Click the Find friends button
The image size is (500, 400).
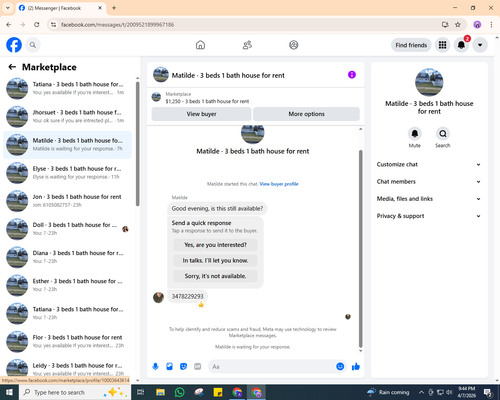click(x=411, y=45)
